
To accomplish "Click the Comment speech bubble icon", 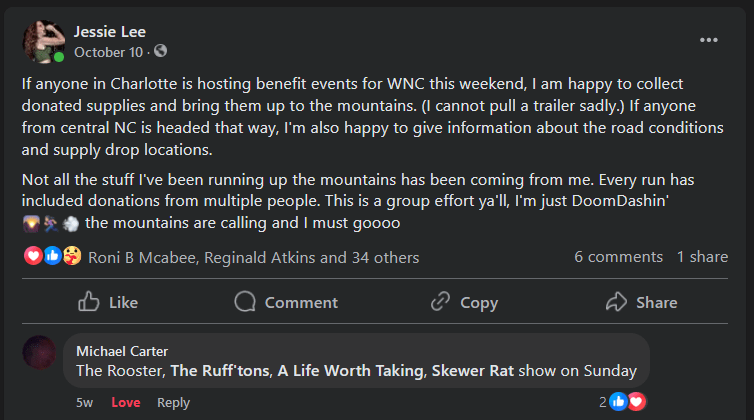I will 245,302.
